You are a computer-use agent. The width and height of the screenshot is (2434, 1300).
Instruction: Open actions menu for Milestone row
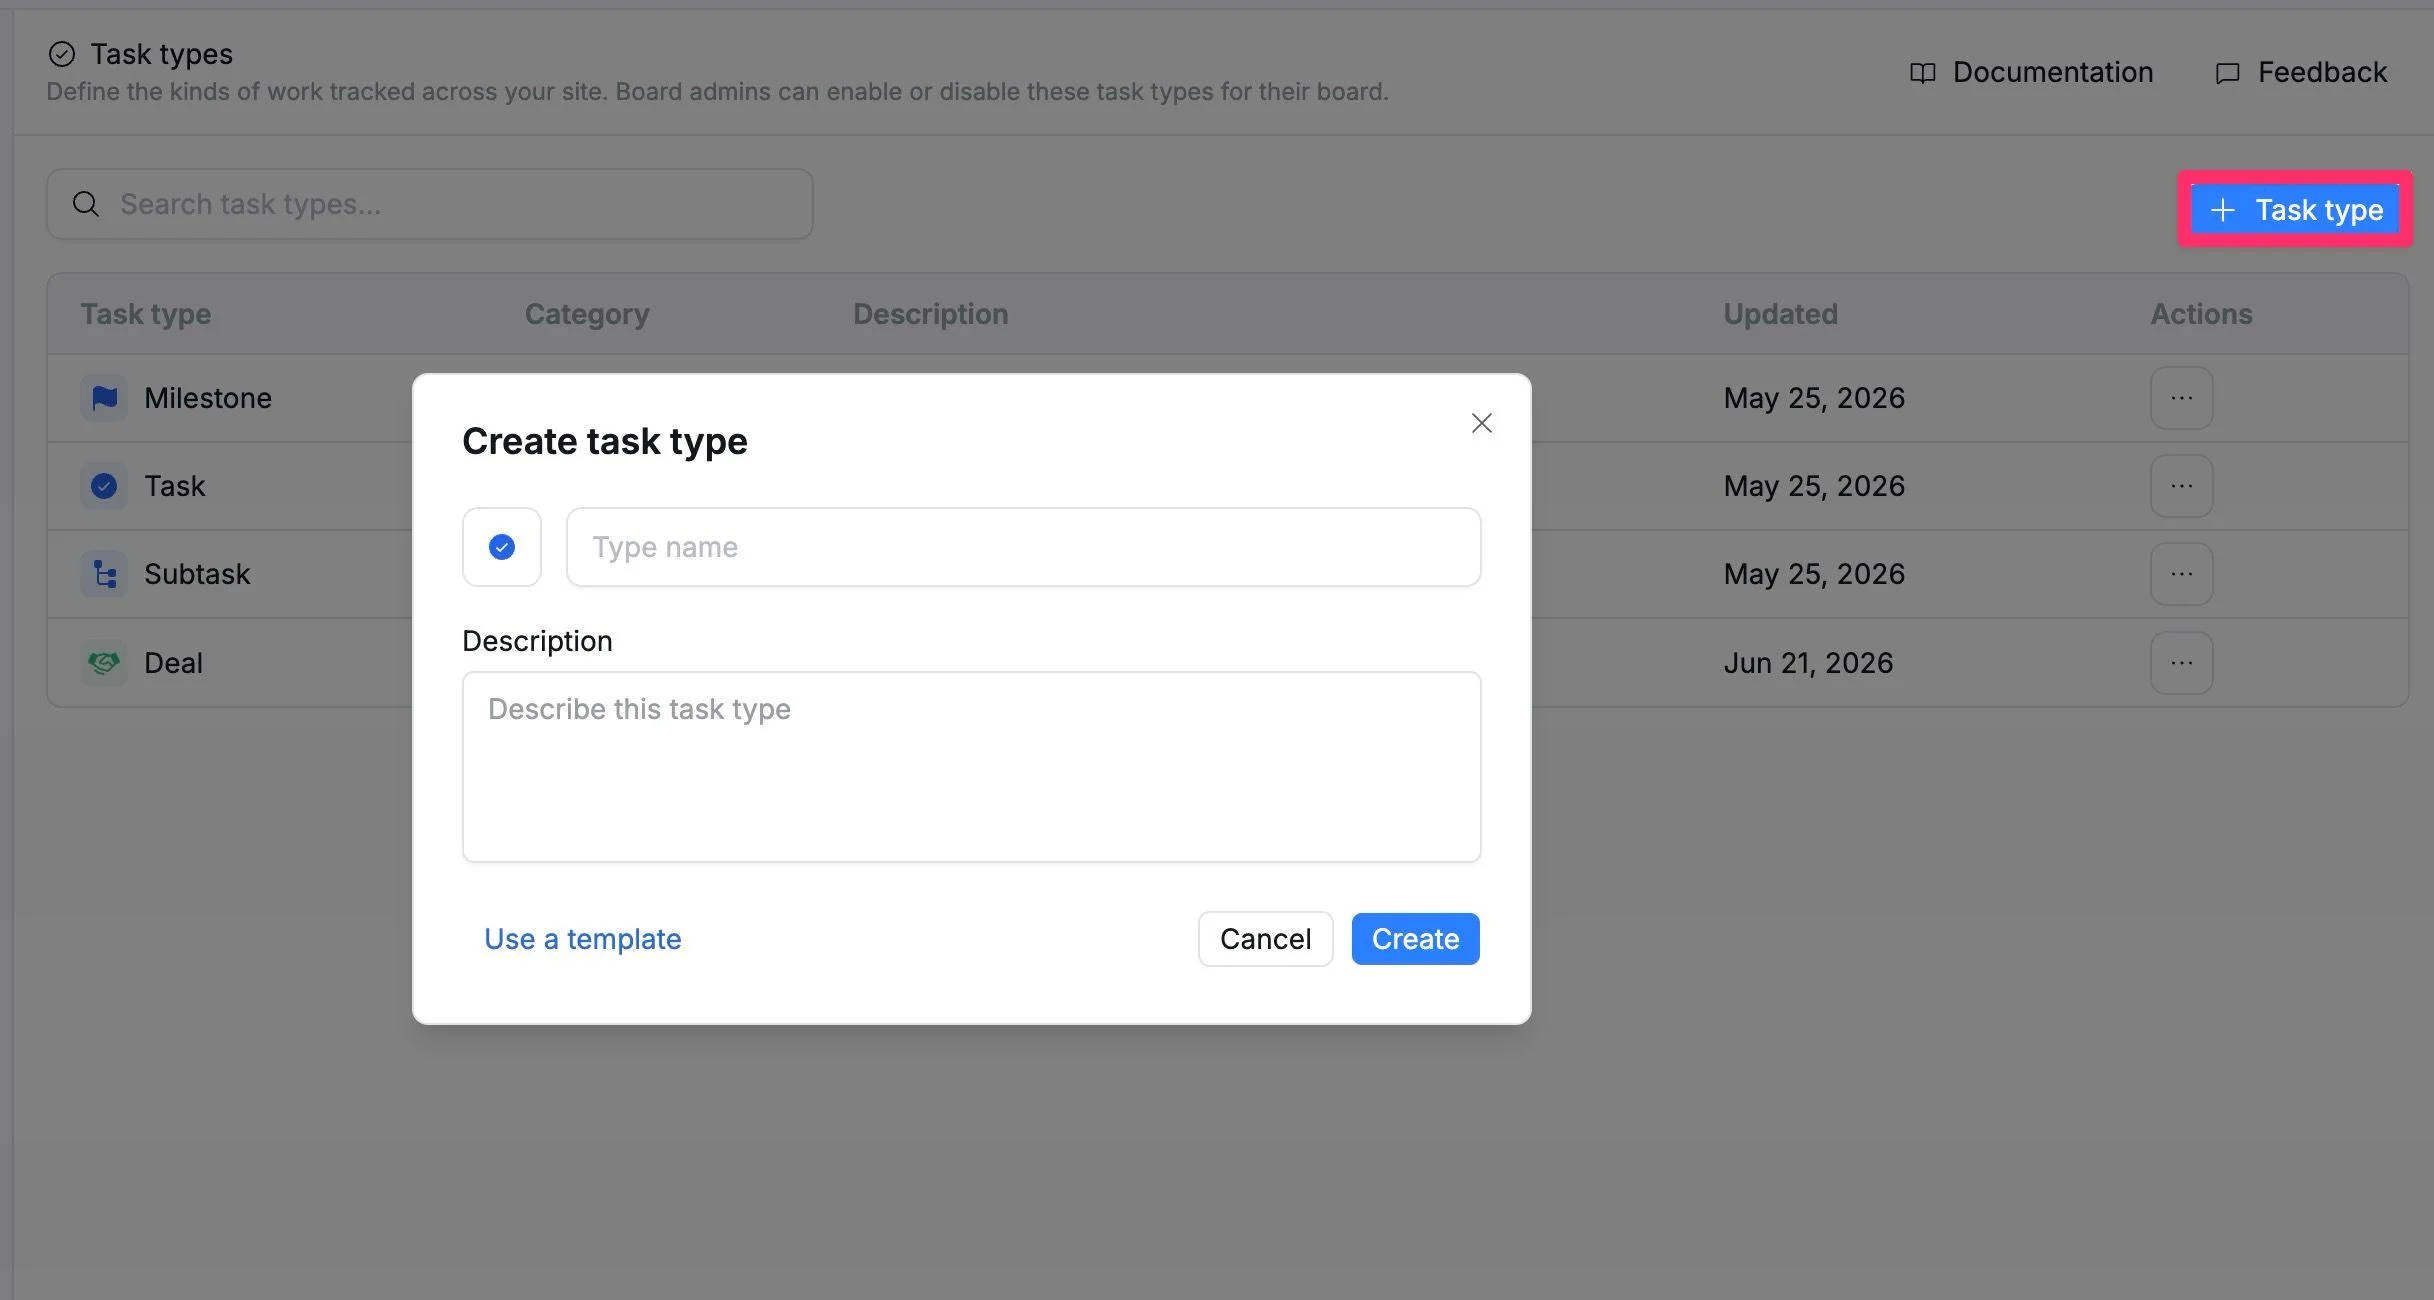[2181, 398]
